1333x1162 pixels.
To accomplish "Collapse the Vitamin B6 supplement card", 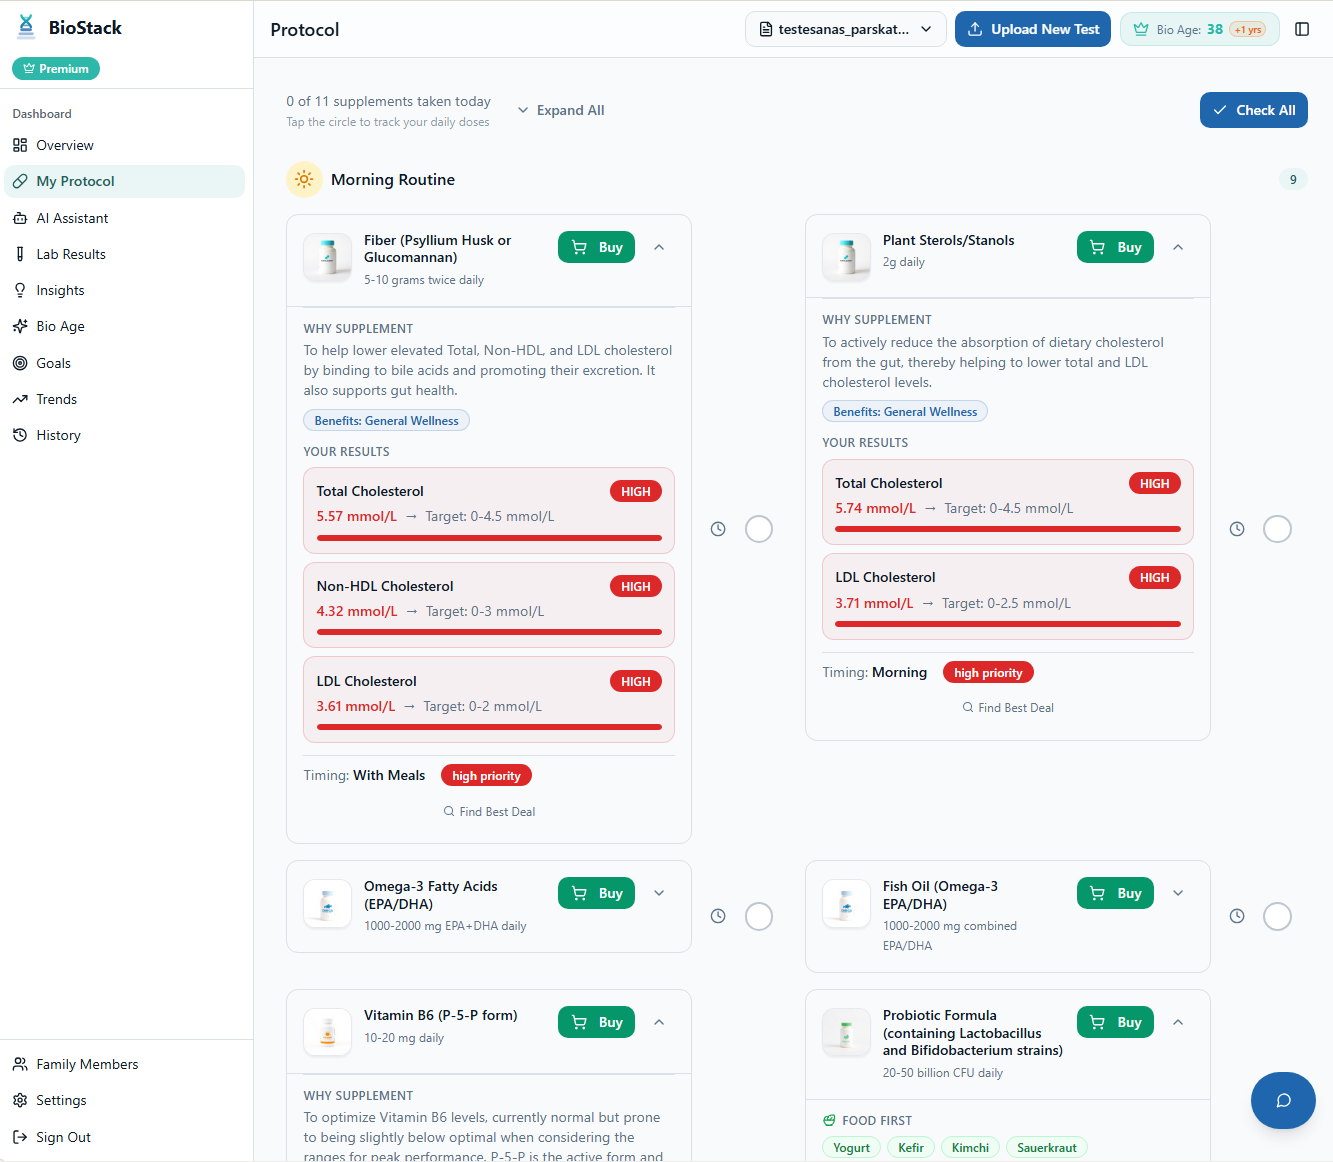I will point(659,1022).
